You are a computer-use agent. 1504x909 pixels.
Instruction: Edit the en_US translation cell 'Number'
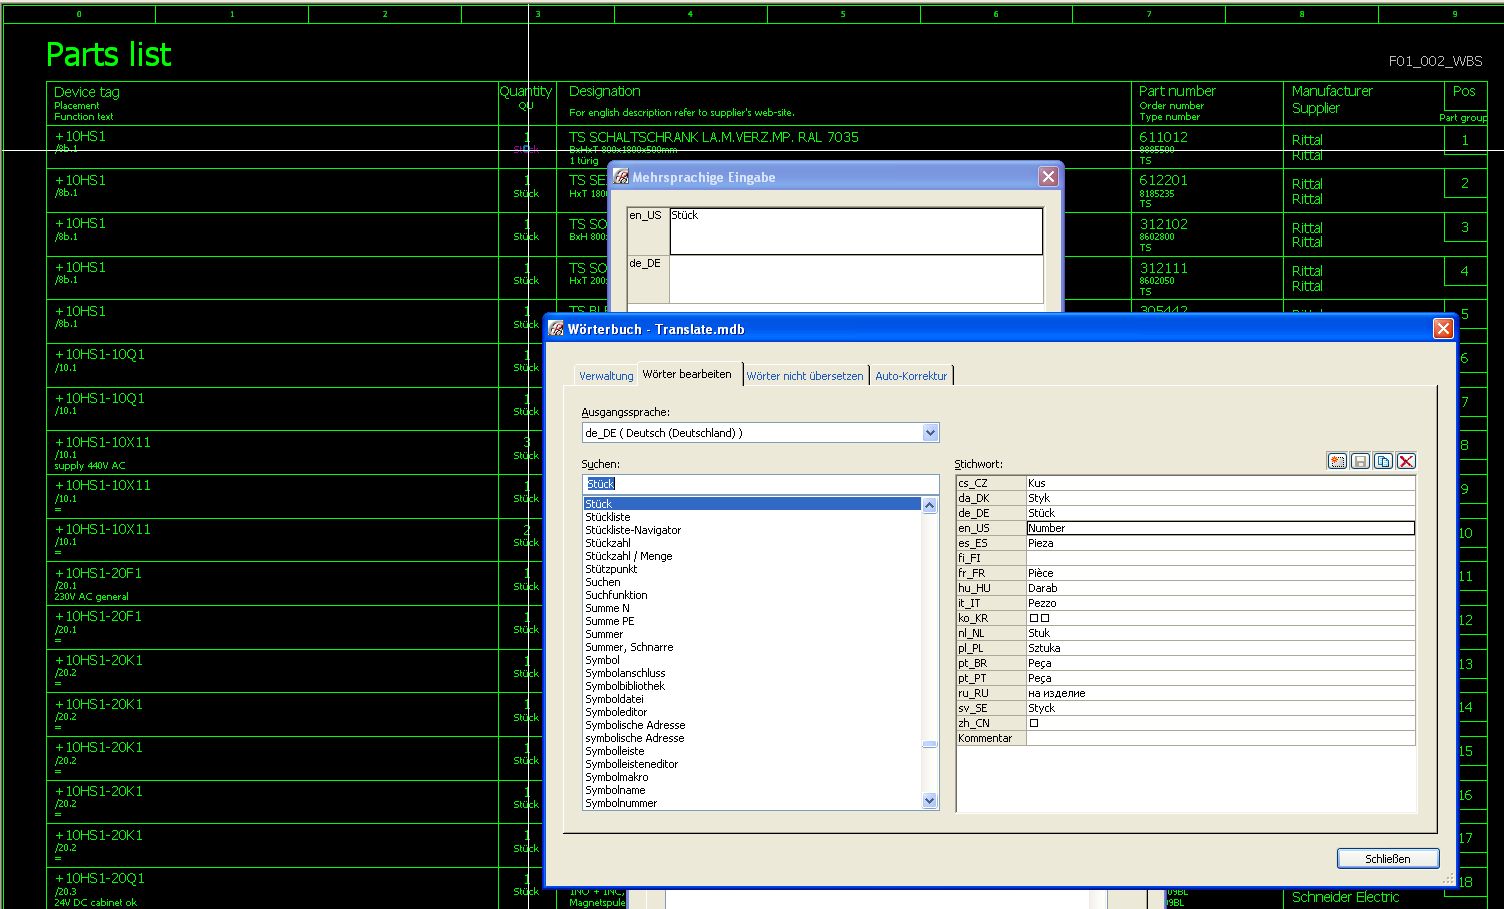point(1219,528)
